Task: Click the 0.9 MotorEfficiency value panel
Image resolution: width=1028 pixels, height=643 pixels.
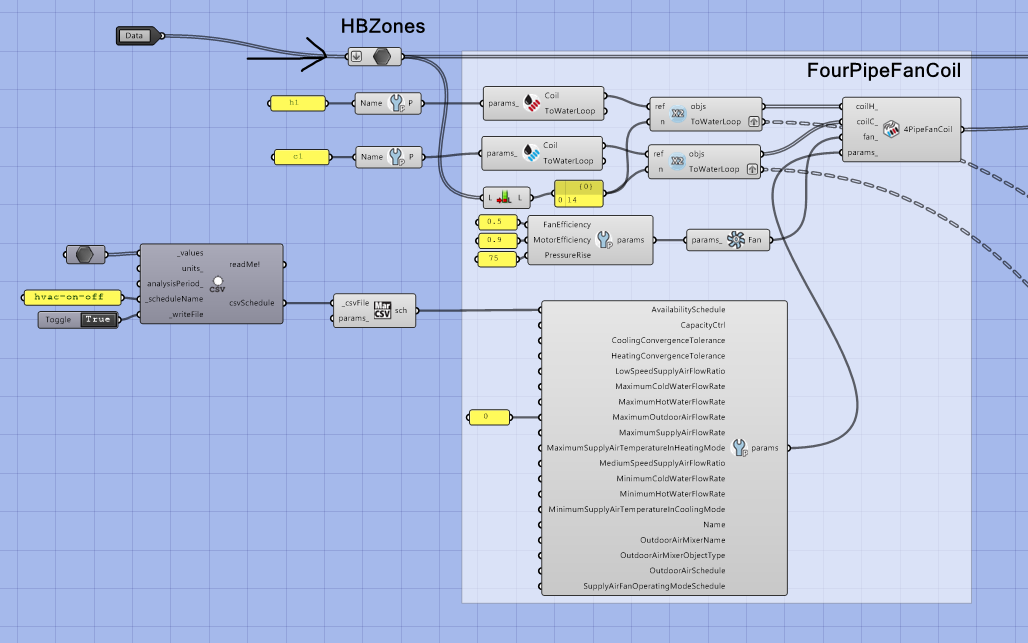Action: coord(498,240)
